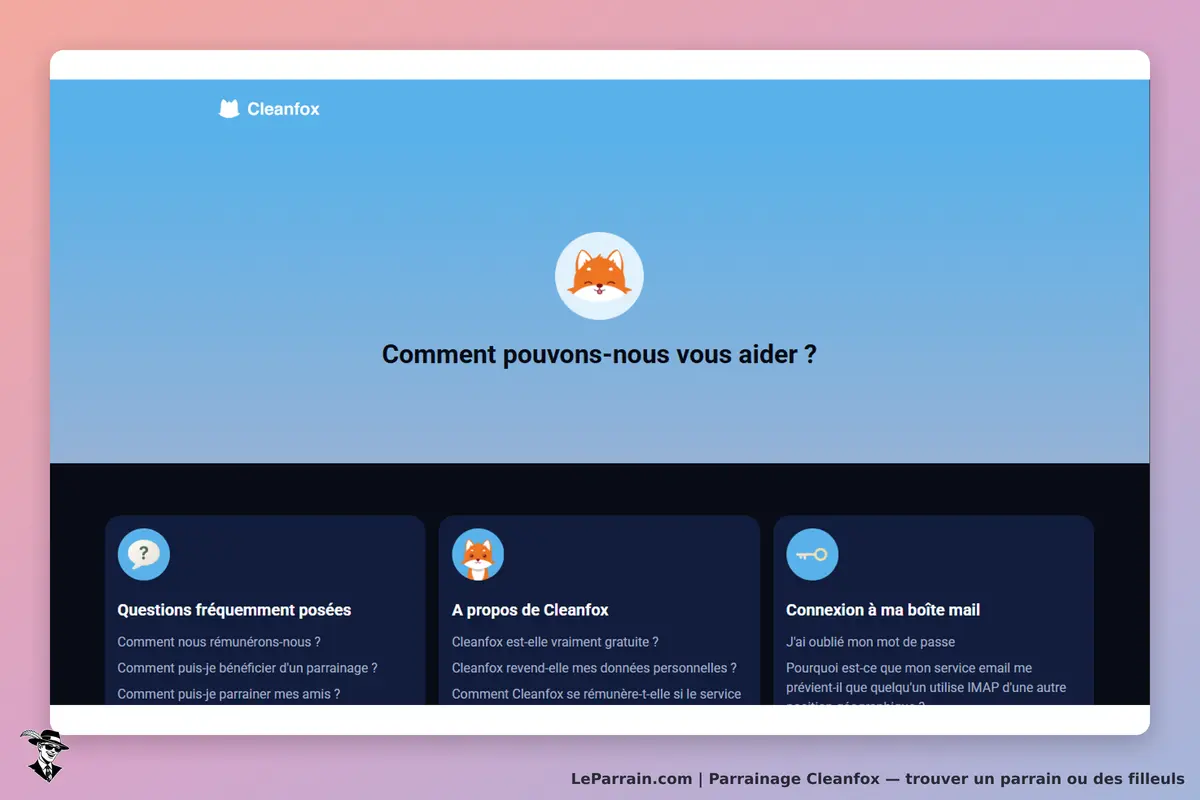The width and height of the screenshot is (1200, 800).
Task: Open 'Comment puis-je bénéficier d'un parrainage ?'
Action: 247,668
